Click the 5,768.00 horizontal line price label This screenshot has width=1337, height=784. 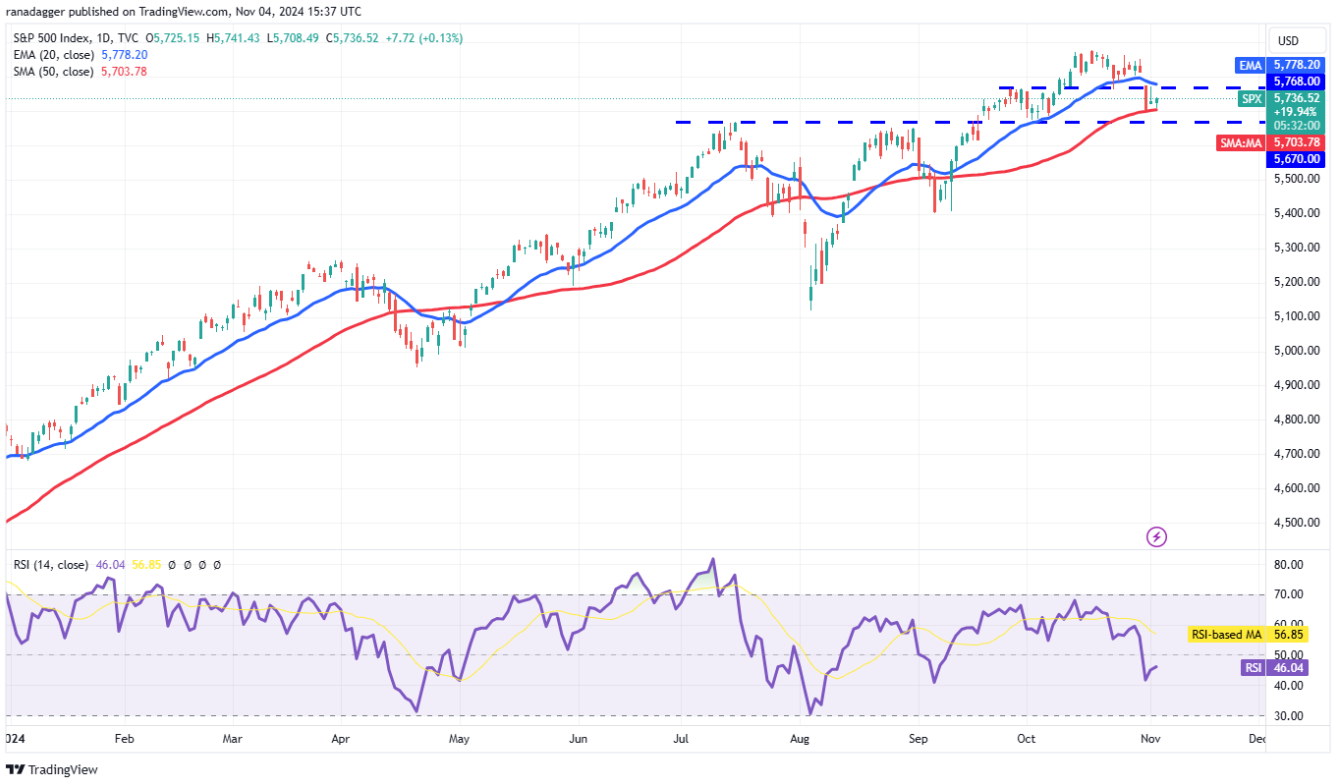tap(1297, 81)
